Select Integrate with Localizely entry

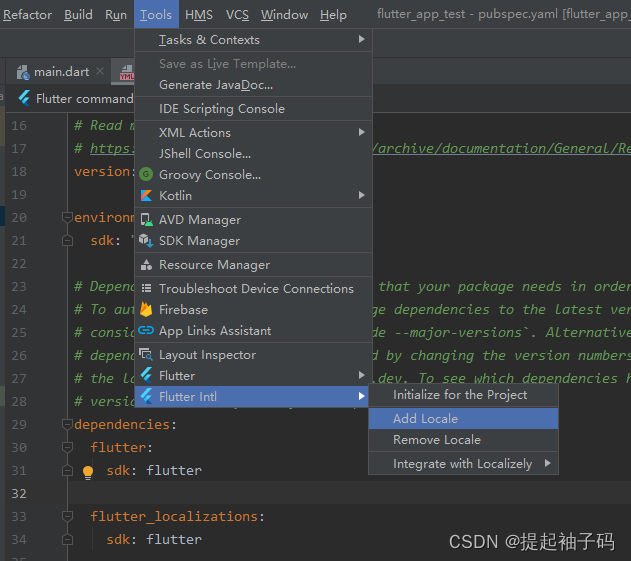coord(463,464)
